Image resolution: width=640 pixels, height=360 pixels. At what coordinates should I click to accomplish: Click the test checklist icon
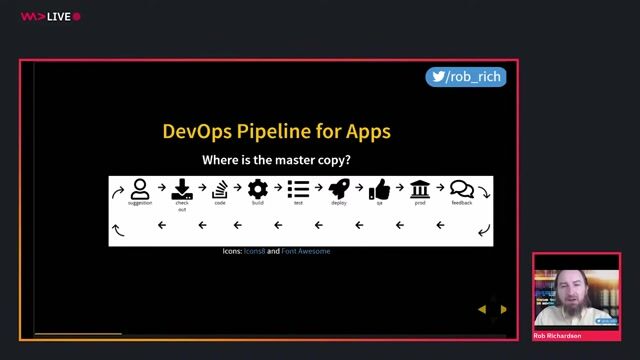point(298,189)
